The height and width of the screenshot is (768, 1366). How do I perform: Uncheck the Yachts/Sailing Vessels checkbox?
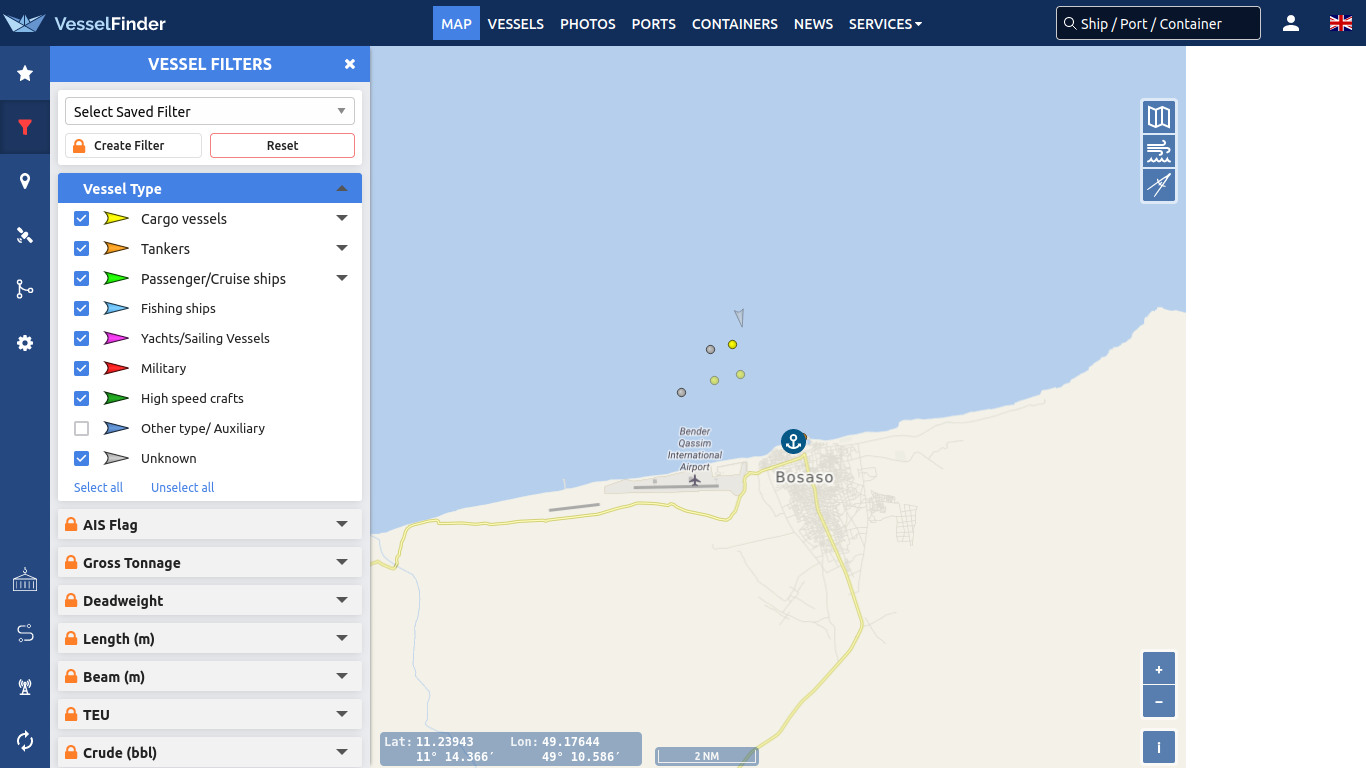point(82,338)
